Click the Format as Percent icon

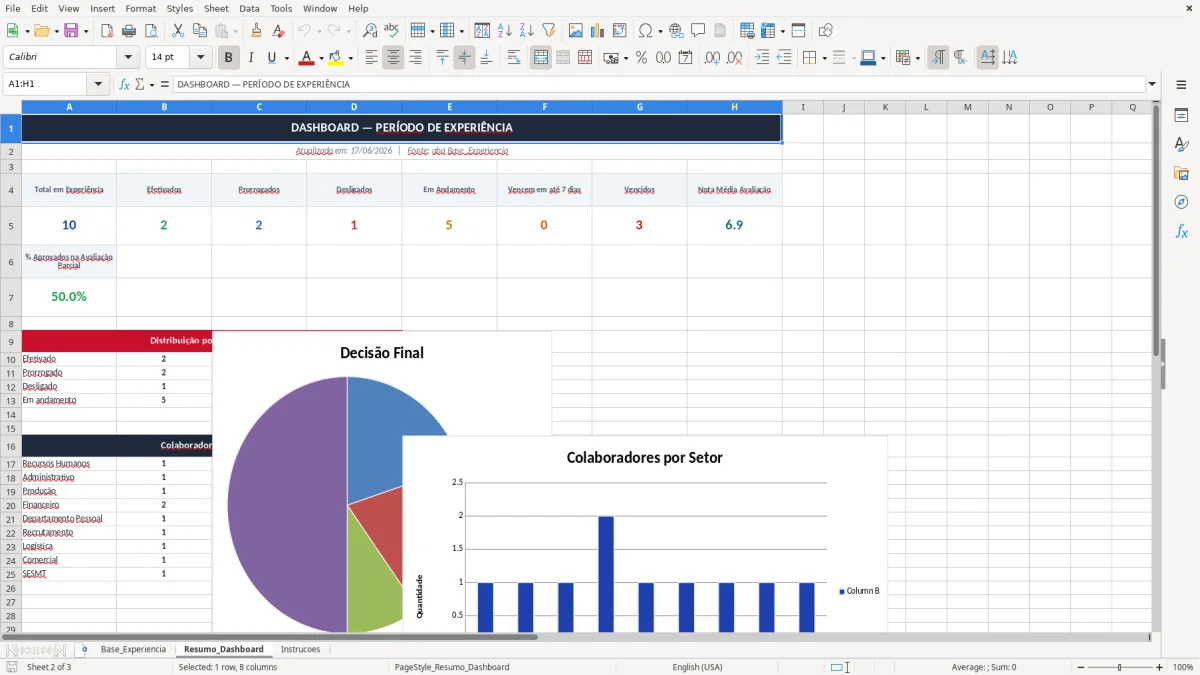coord(641,58)
